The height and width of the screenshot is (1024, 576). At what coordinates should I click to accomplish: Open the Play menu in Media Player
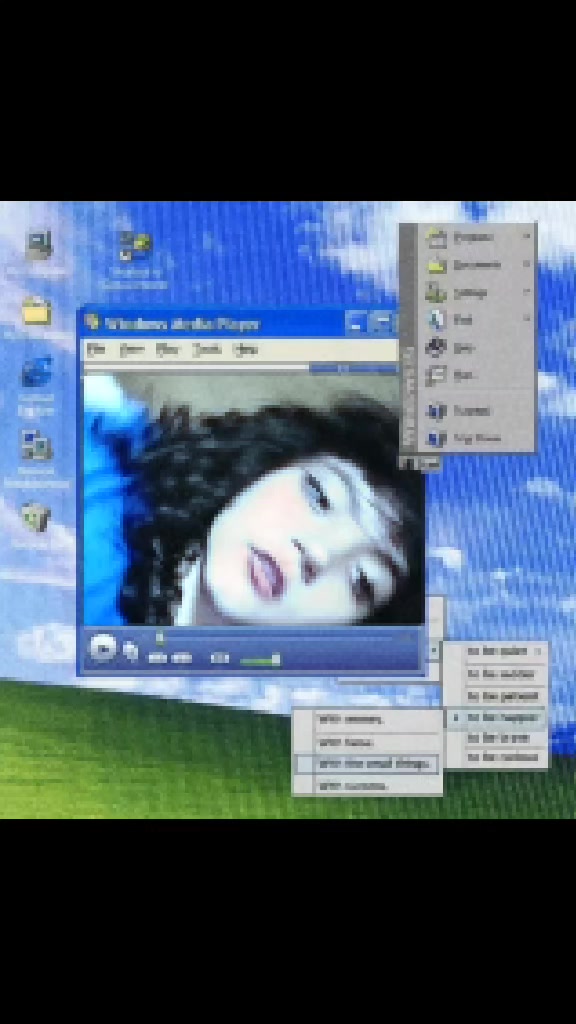167,350
